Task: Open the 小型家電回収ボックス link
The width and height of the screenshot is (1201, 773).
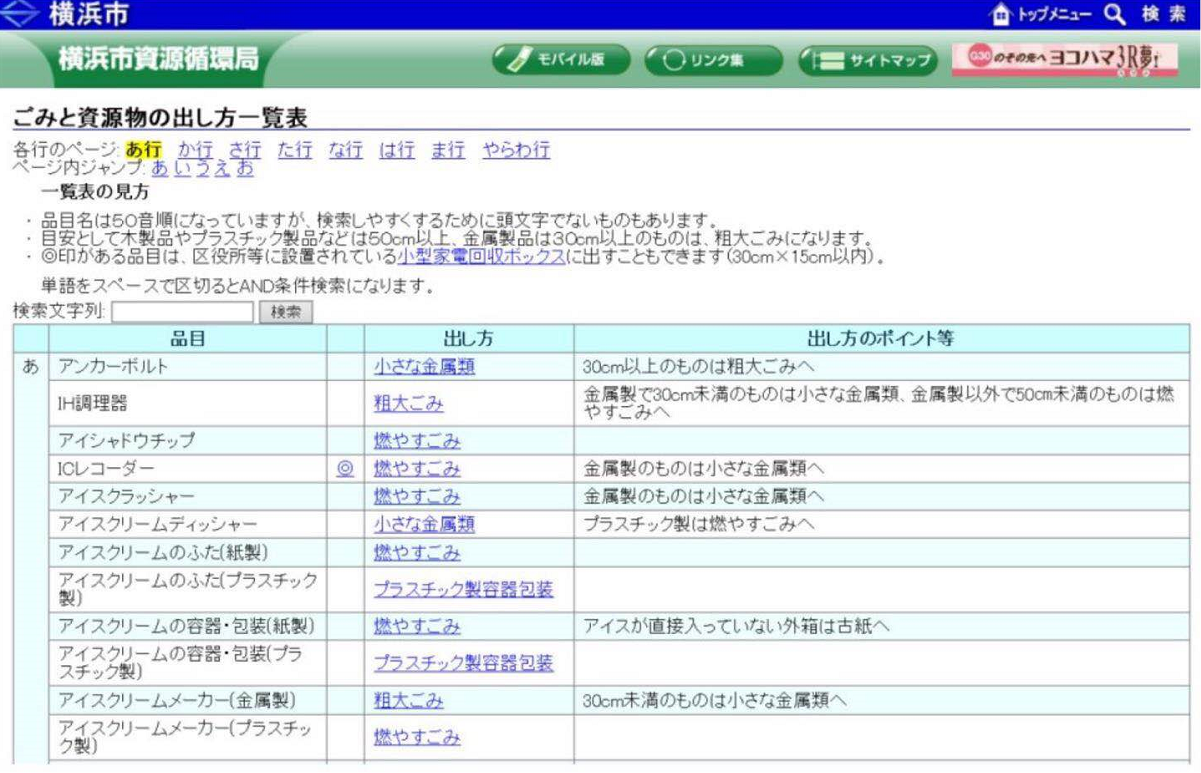Action: [x=480, y=256]
